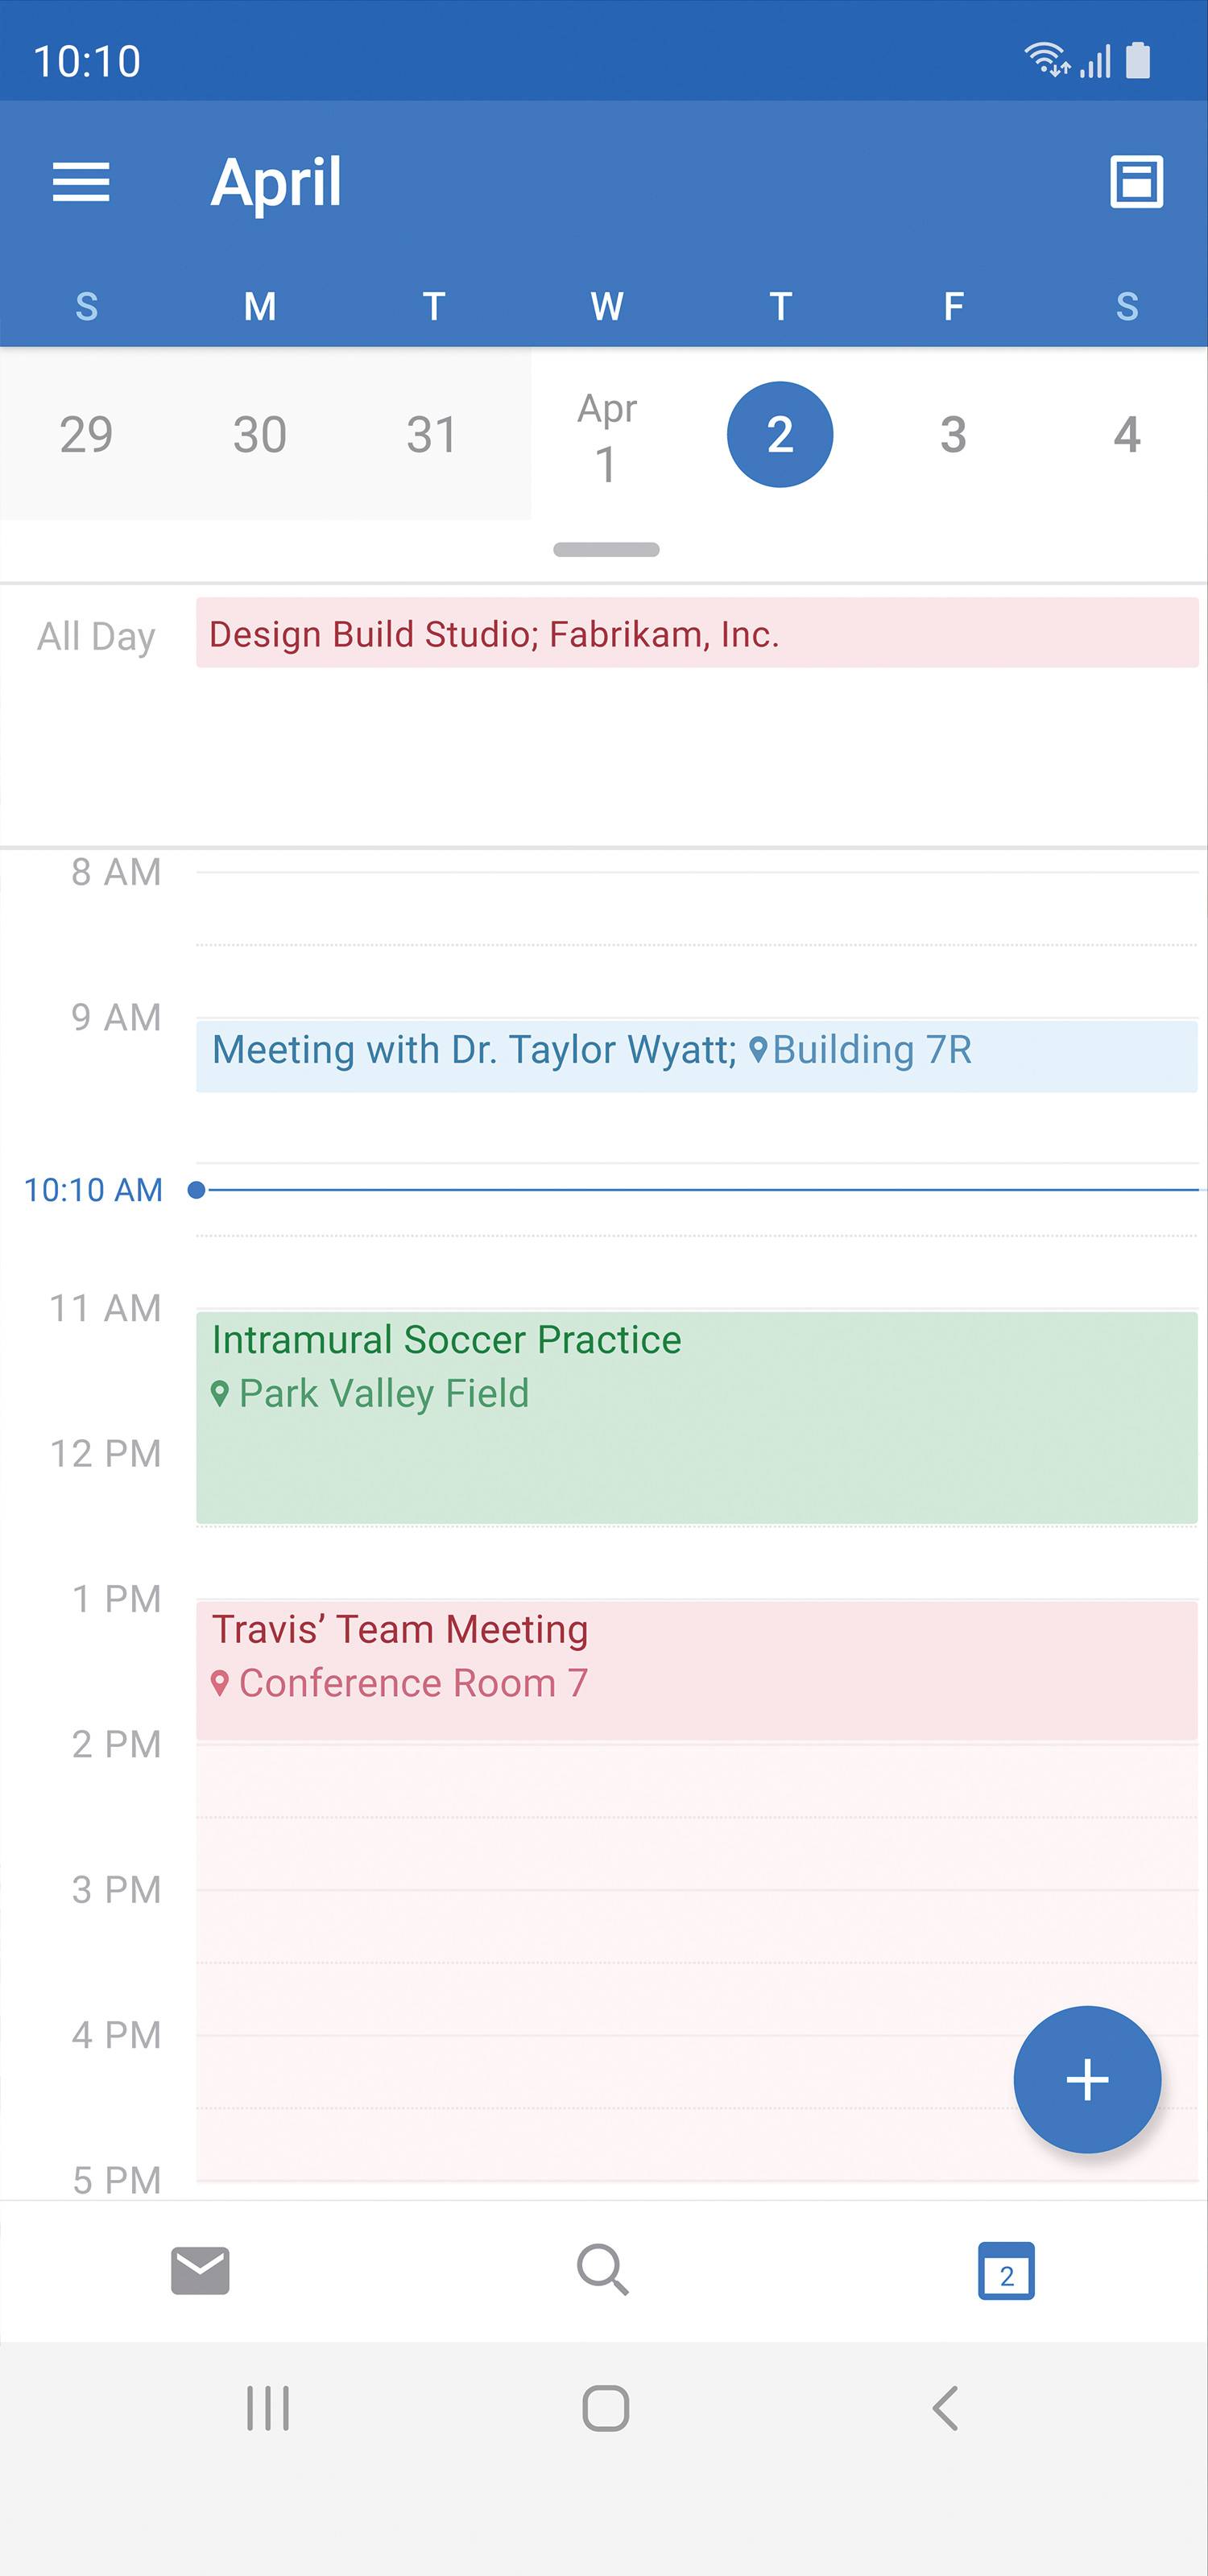Select the Calendar tab icon
Viewport: 1208px width, 2576px height.
coord(1005,2272)
